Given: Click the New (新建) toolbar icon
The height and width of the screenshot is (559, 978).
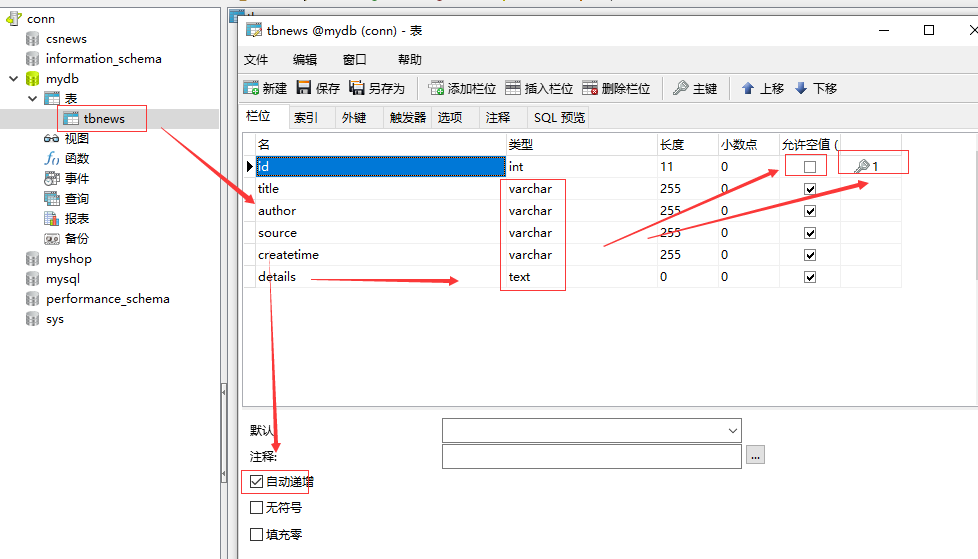Looking at the screenshot, I should pyautogui.click(x=251, y=88).
